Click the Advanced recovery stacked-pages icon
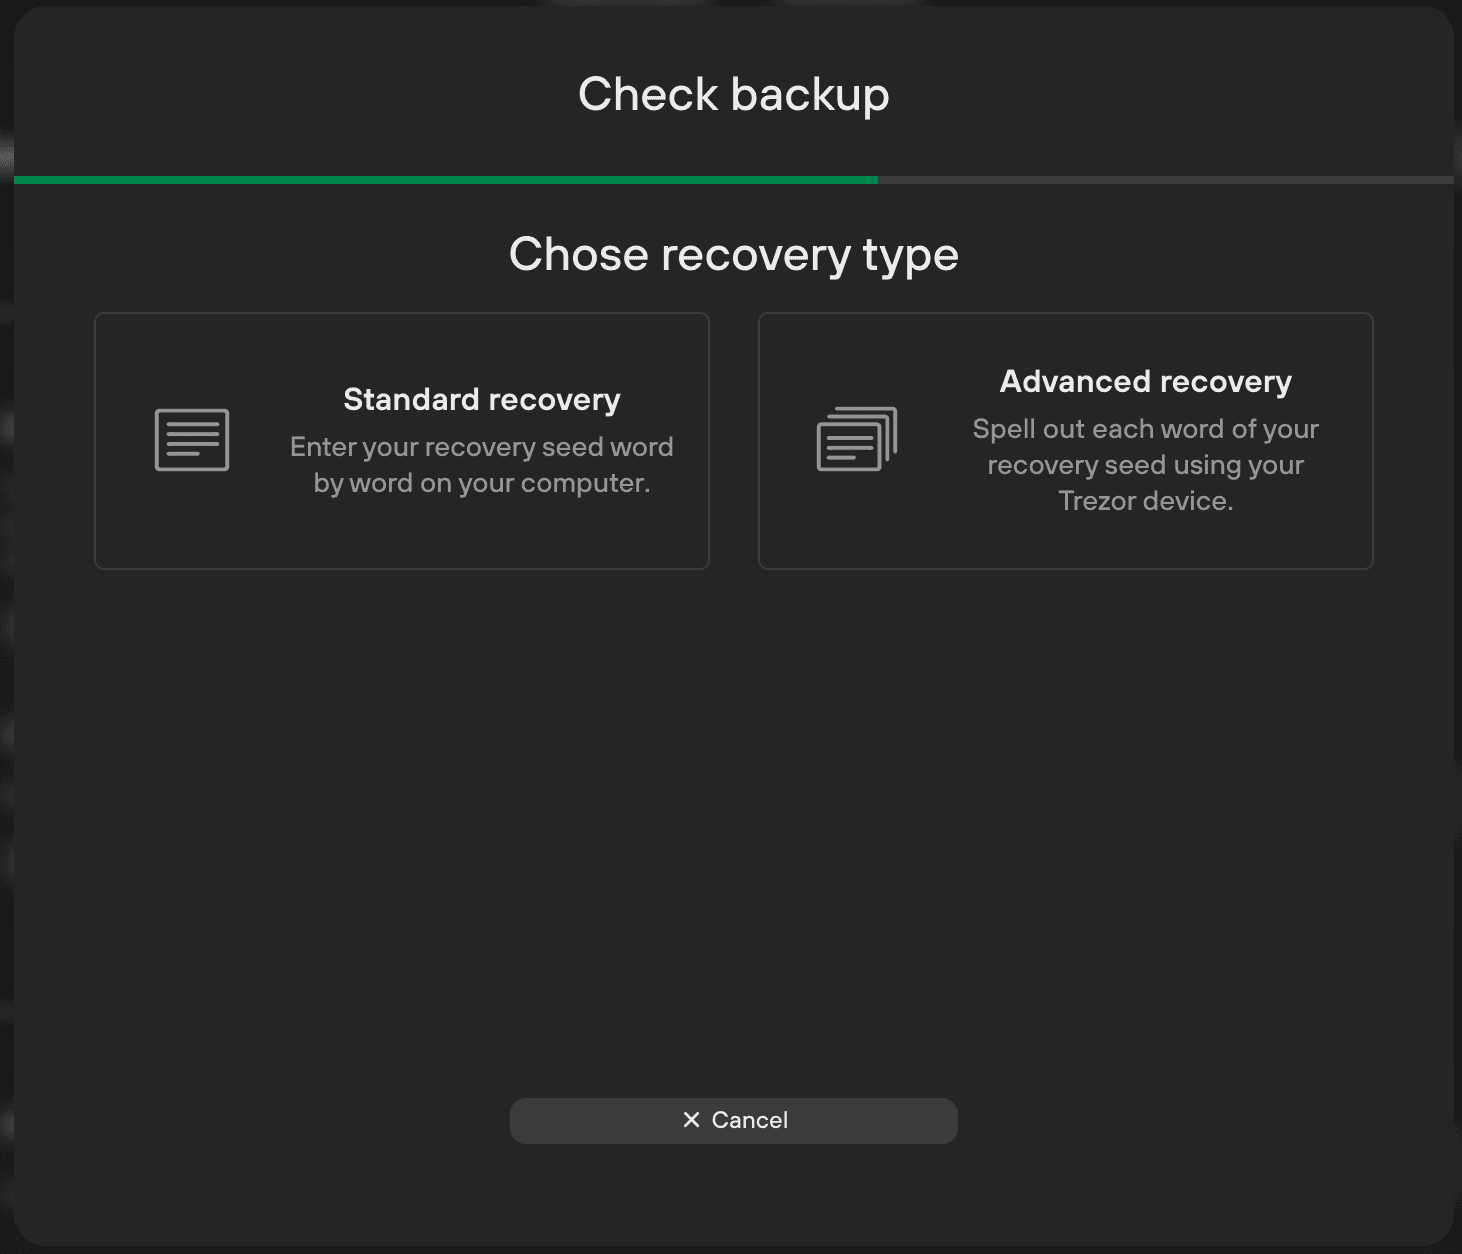 pyautogui.click(x=857, y=439)
